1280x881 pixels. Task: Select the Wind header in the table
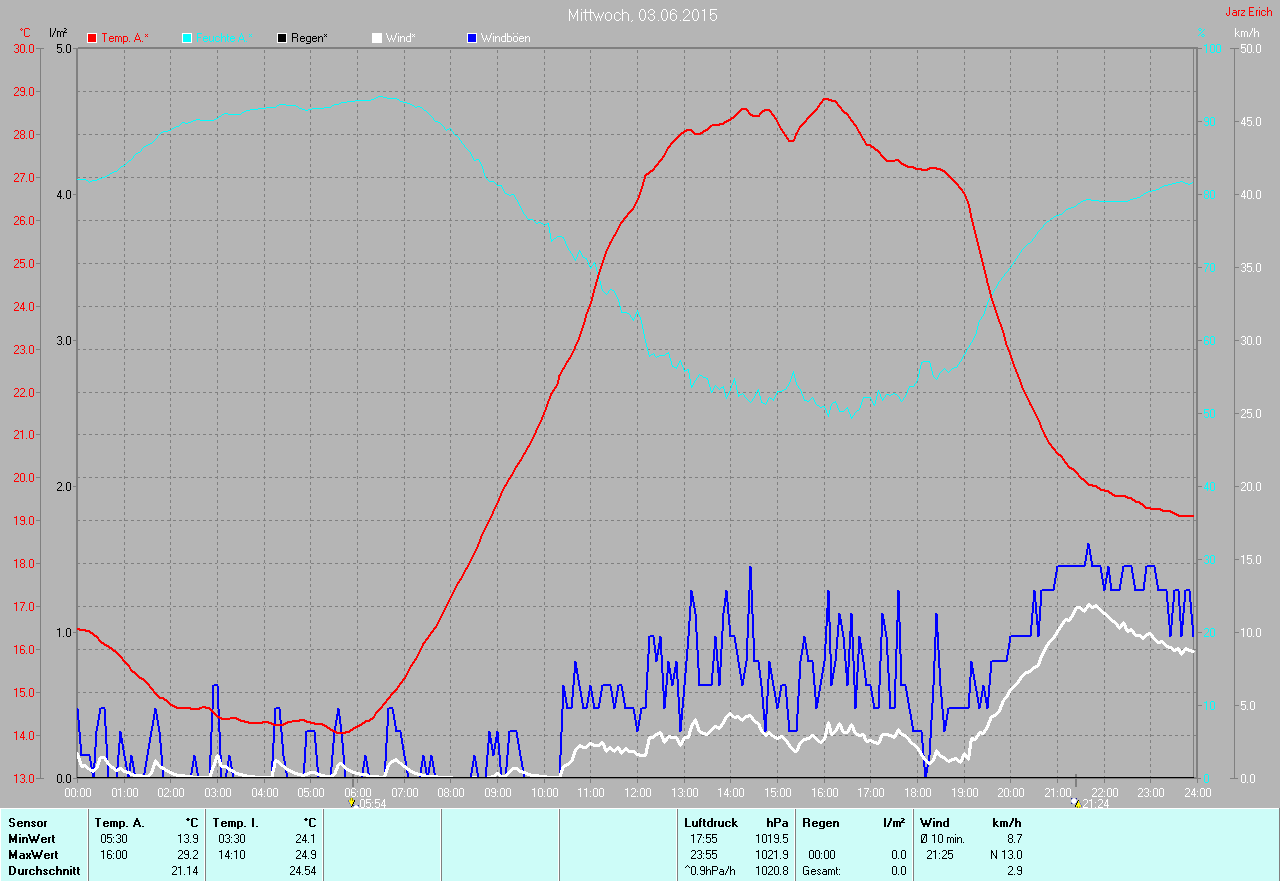click(935, 823)
